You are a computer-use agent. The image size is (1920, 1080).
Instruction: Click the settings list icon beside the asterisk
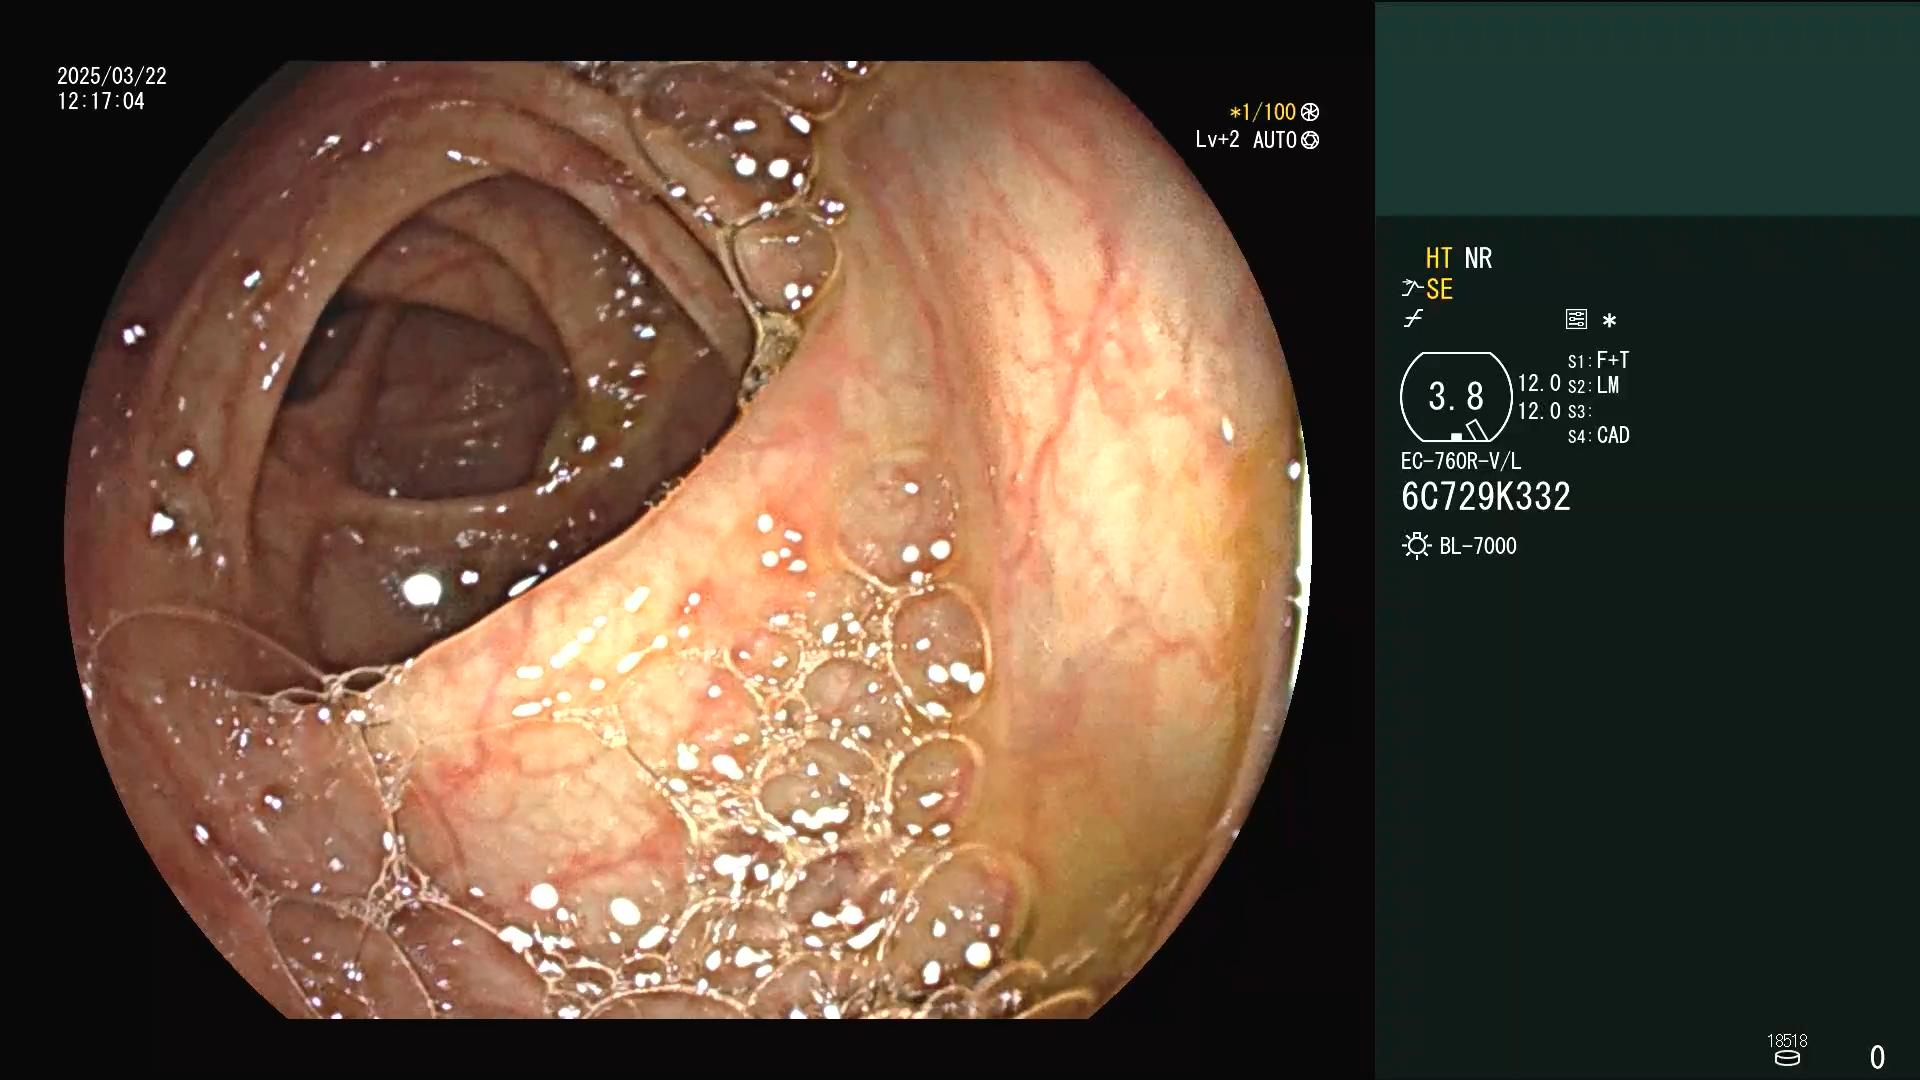(x=1576, y=319)
